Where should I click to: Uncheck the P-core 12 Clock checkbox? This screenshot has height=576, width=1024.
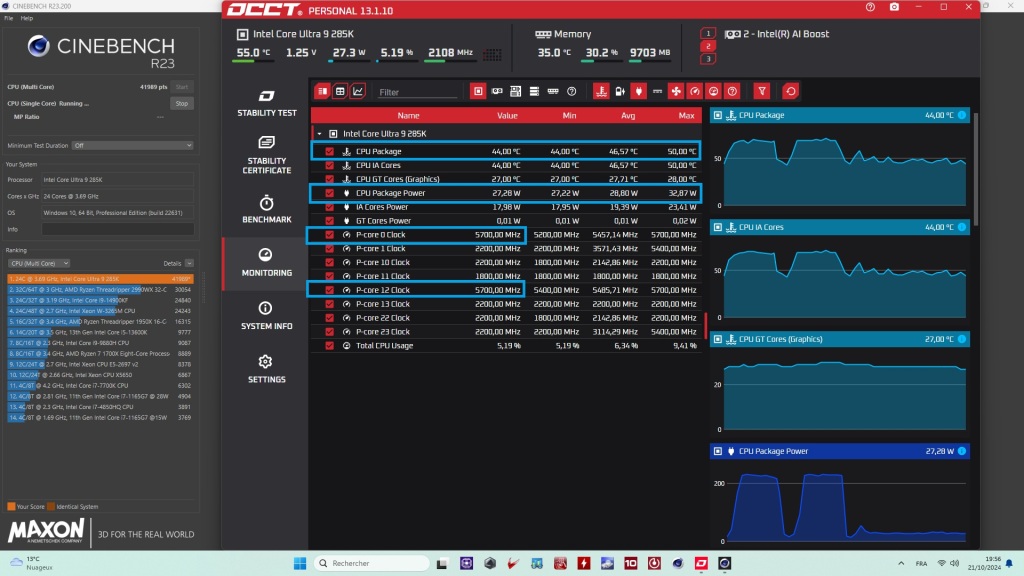tap(329, 290)
